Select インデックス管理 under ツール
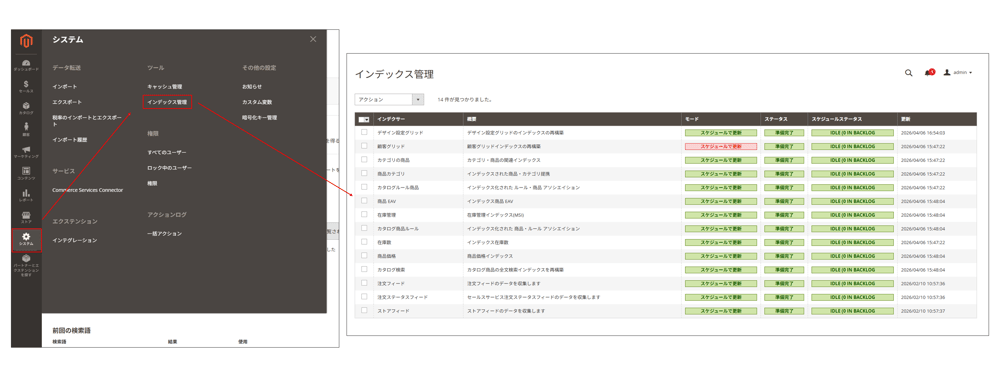This screenshot has width=1000, height=377. pyautogui.click(x=167, y=102)
